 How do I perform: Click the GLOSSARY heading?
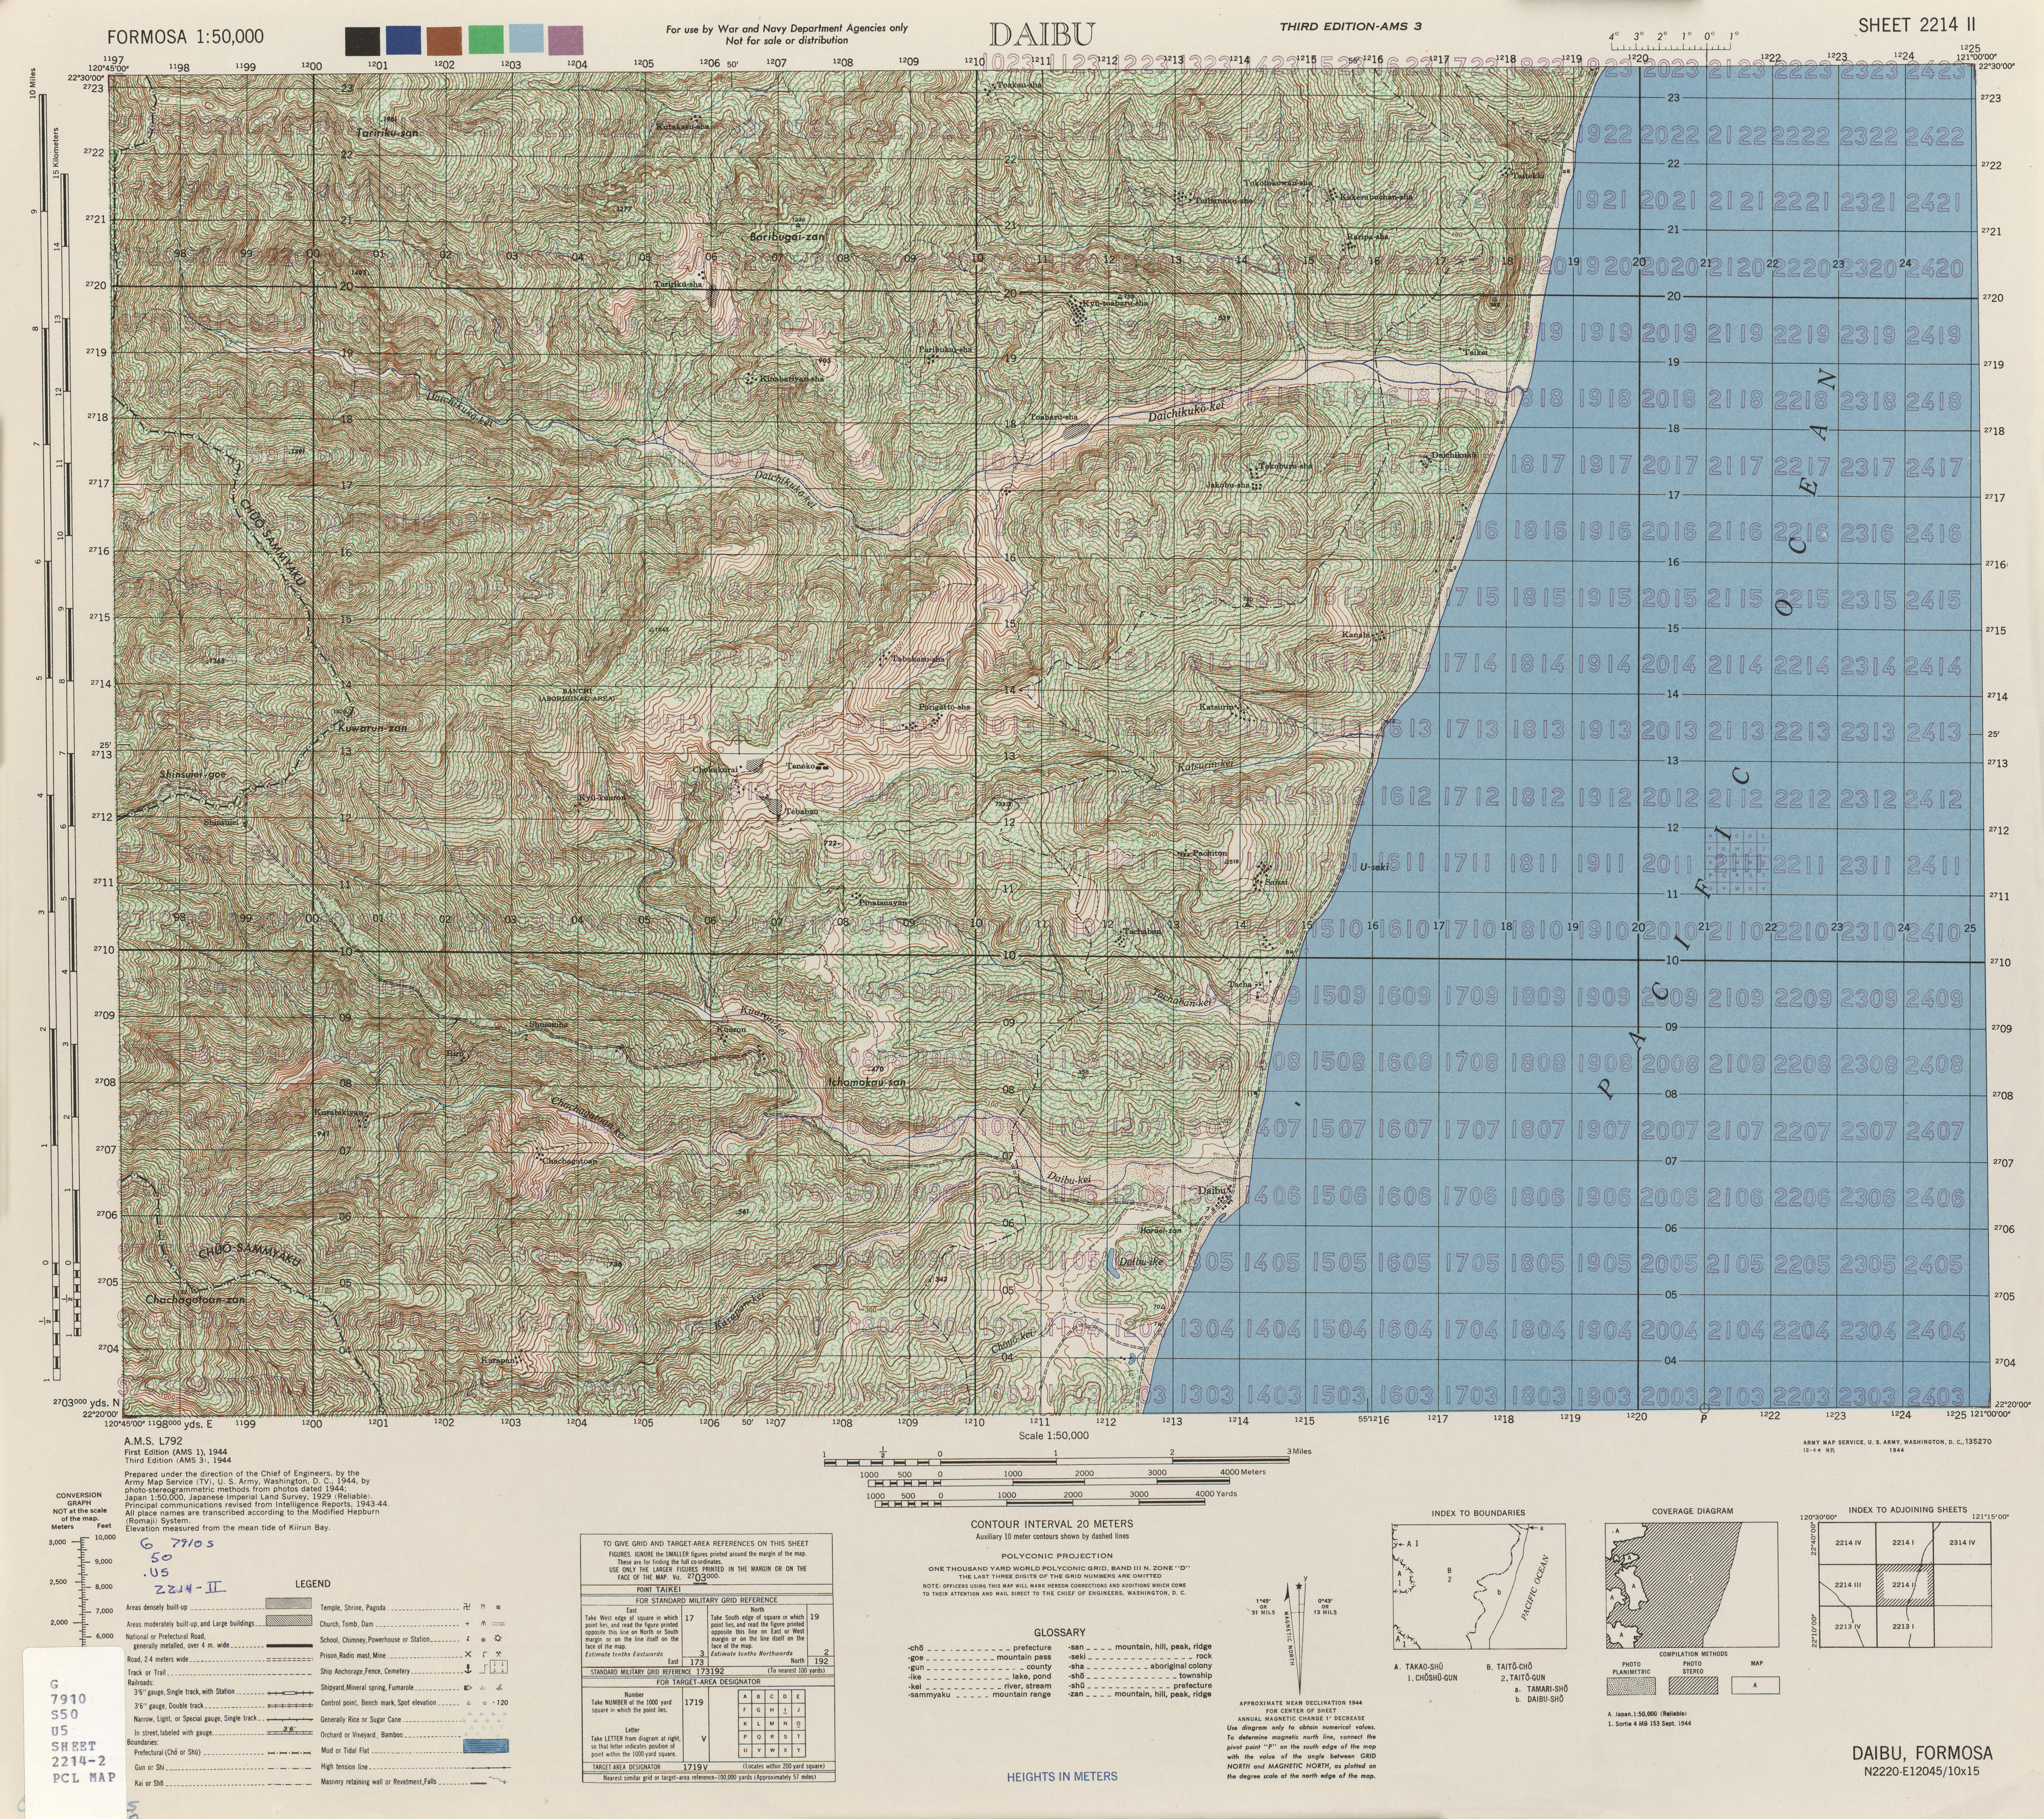point(1060,1632)
